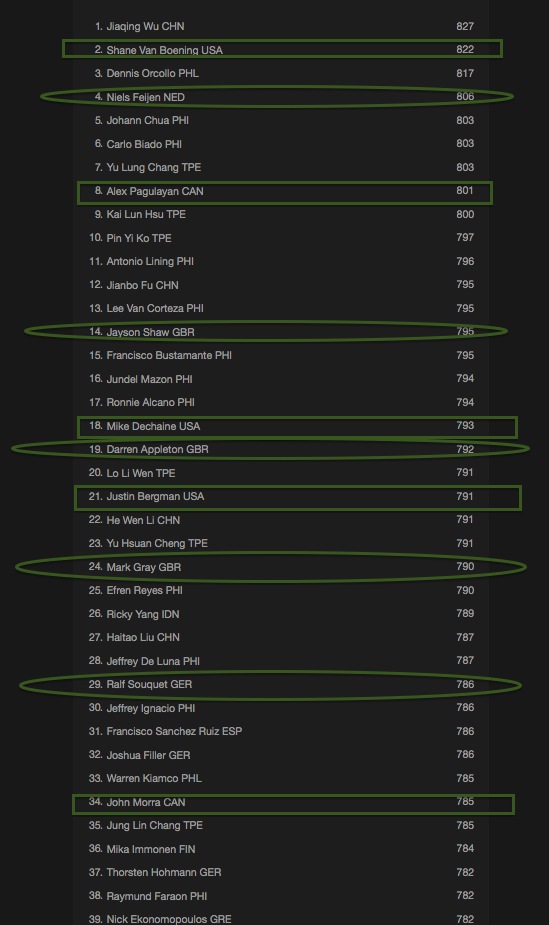Click rating 827 for Jiaqing Wu
The height and width of the screenshot is (925, 549).
(465, 26)
